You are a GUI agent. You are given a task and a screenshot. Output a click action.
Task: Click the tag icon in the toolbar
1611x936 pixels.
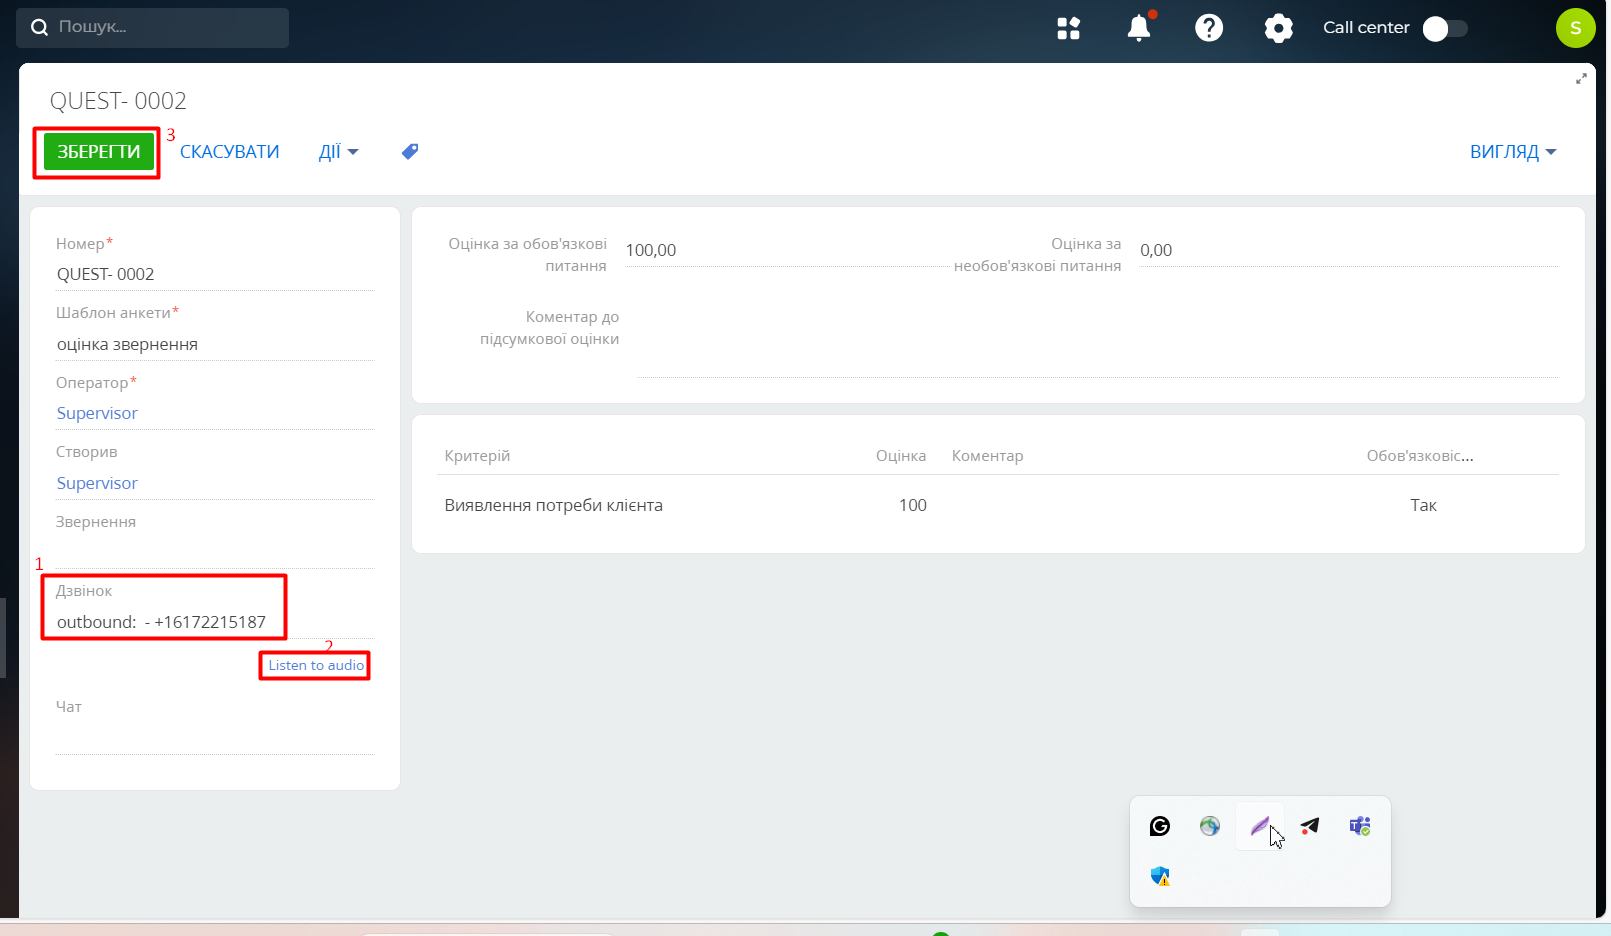410,152
